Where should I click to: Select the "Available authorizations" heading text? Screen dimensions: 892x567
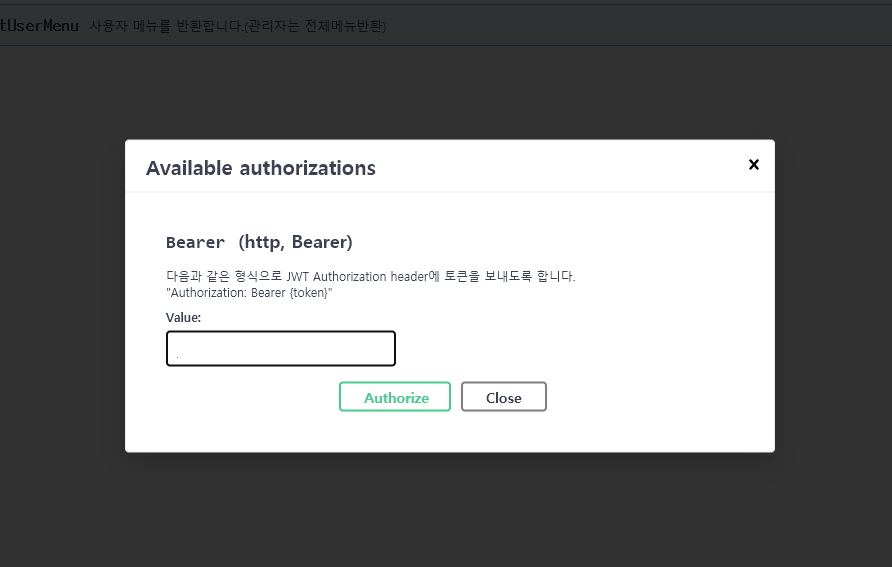coord(261,168)
